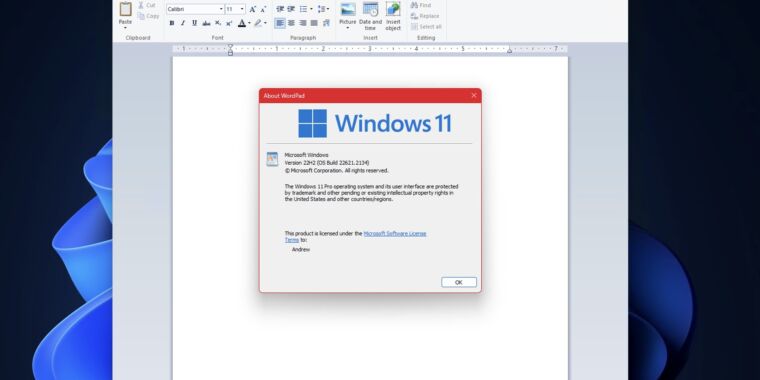This screenshot has width=760, height=380.
Task: Click the Microsoft Windows text line
Action: point(306,155)
